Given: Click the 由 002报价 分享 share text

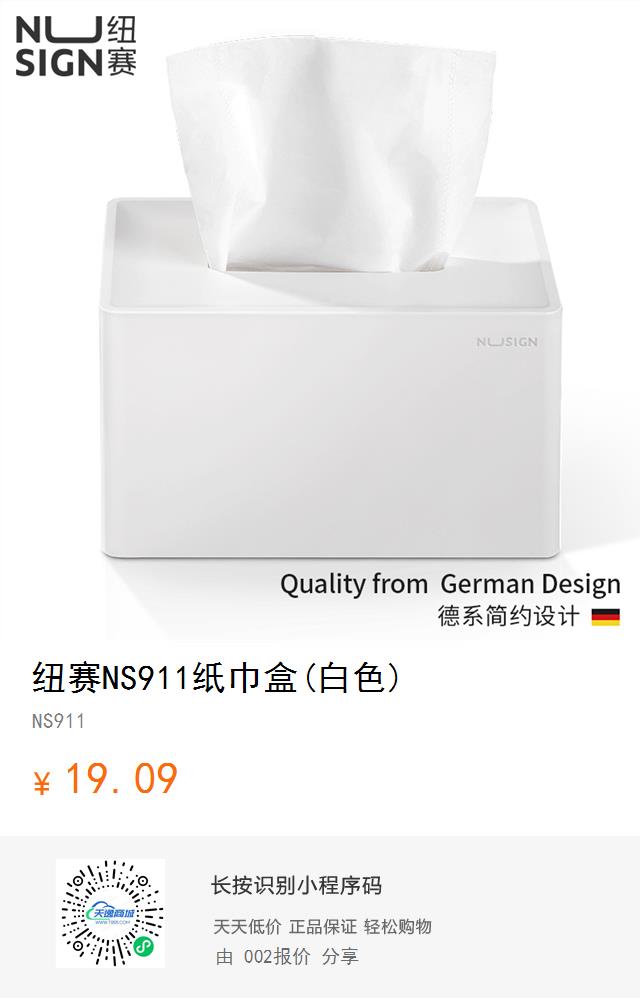Looking at the screenshot, I should 286,957.
